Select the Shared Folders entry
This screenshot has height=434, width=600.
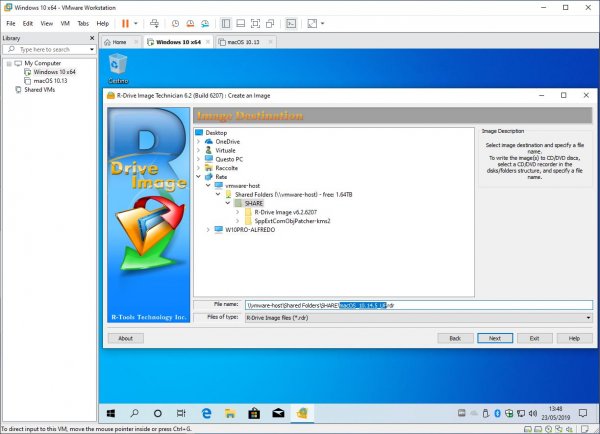293,194
